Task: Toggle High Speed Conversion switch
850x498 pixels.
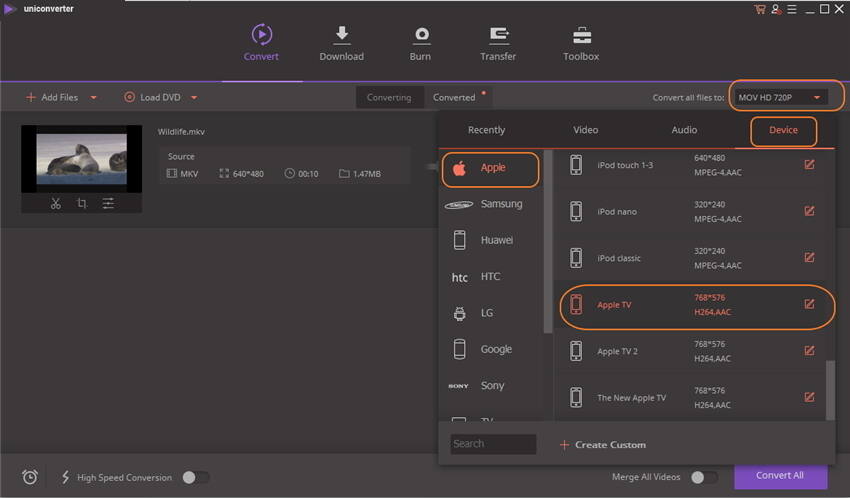Action: [x=196, y=477]
